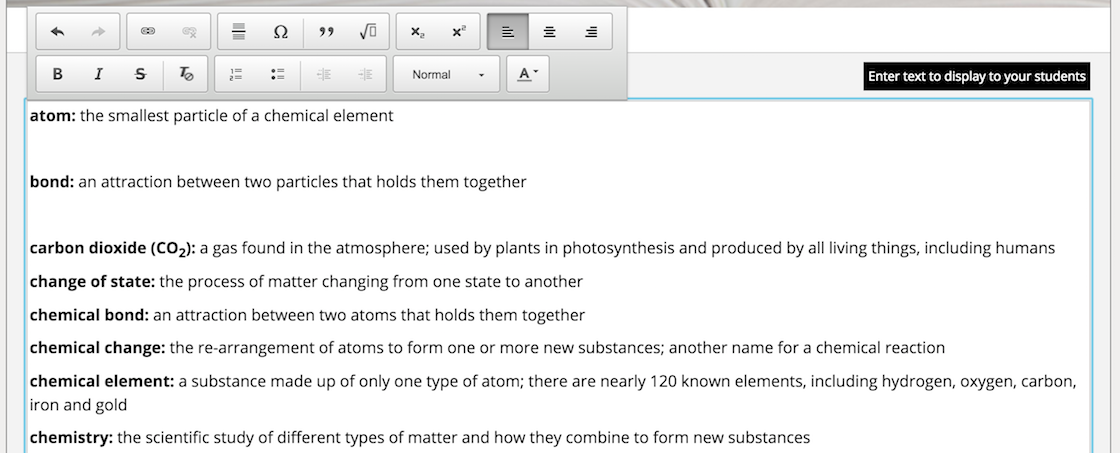Center align the text
The height and width of the screenshot is (453, 1120).
pyautogui.click(x=549, y=31)
